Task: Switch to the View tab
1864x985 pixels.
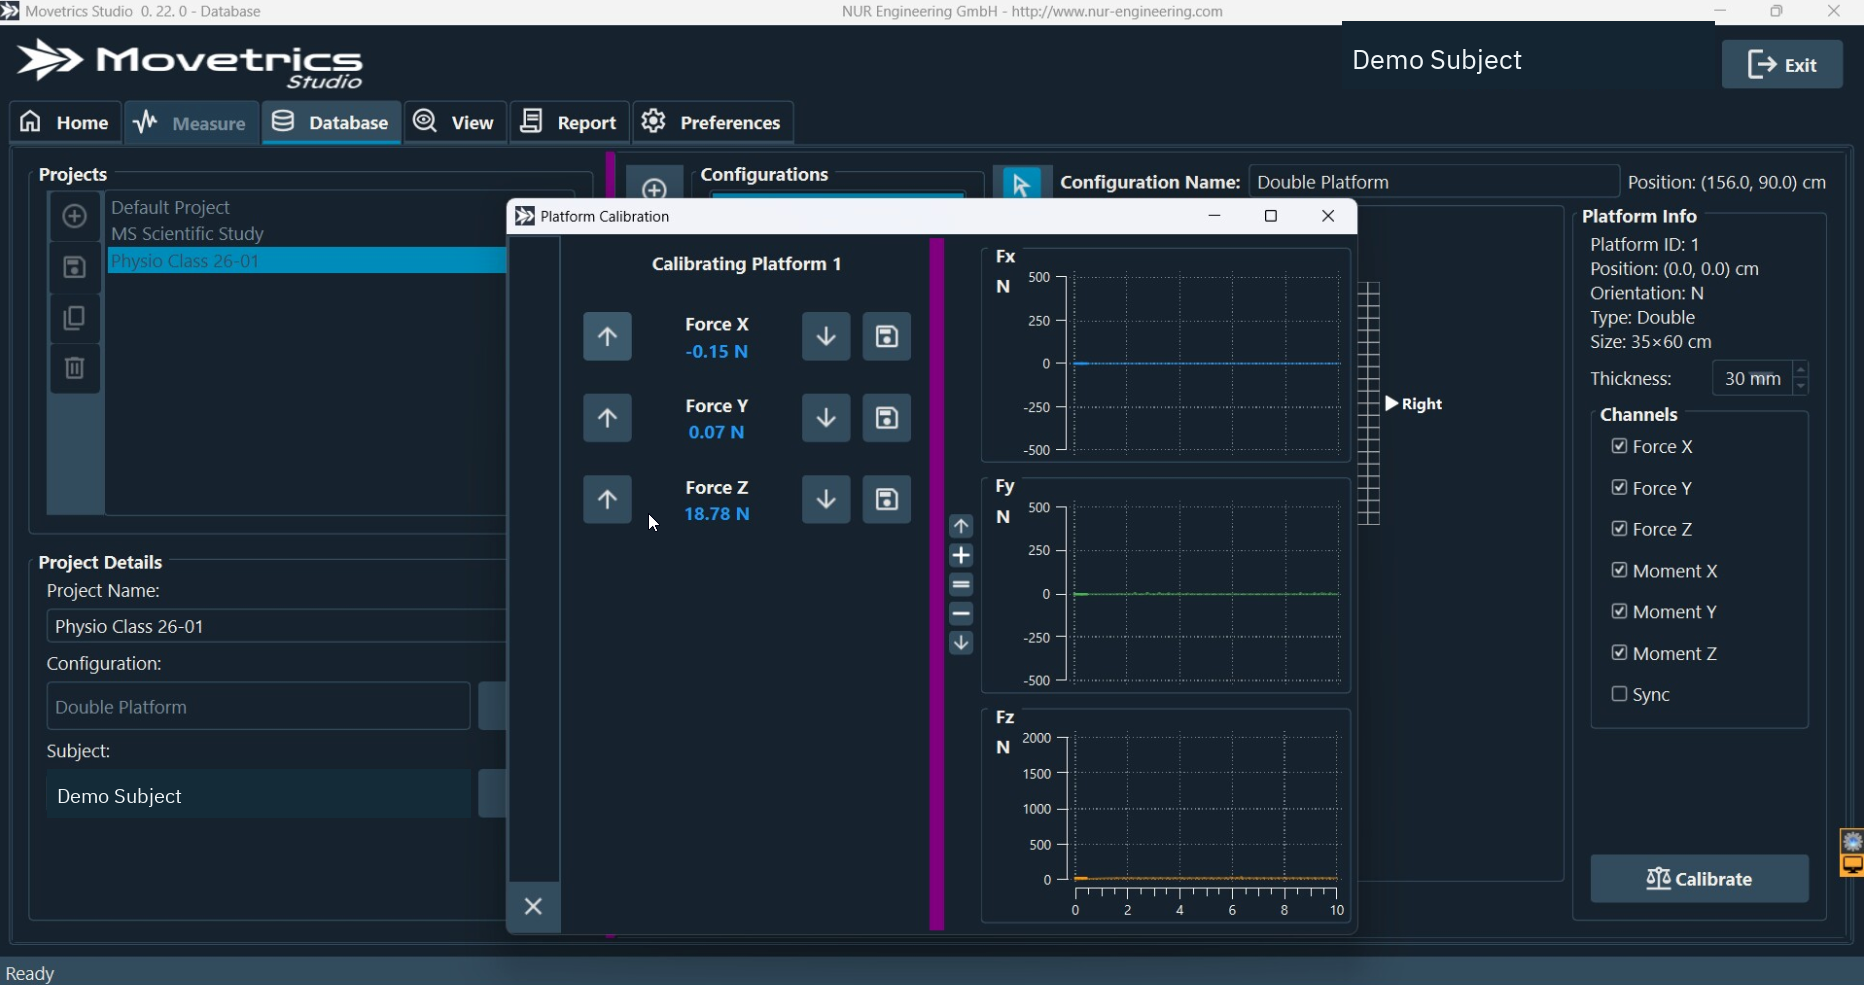Action: [455, 122]
